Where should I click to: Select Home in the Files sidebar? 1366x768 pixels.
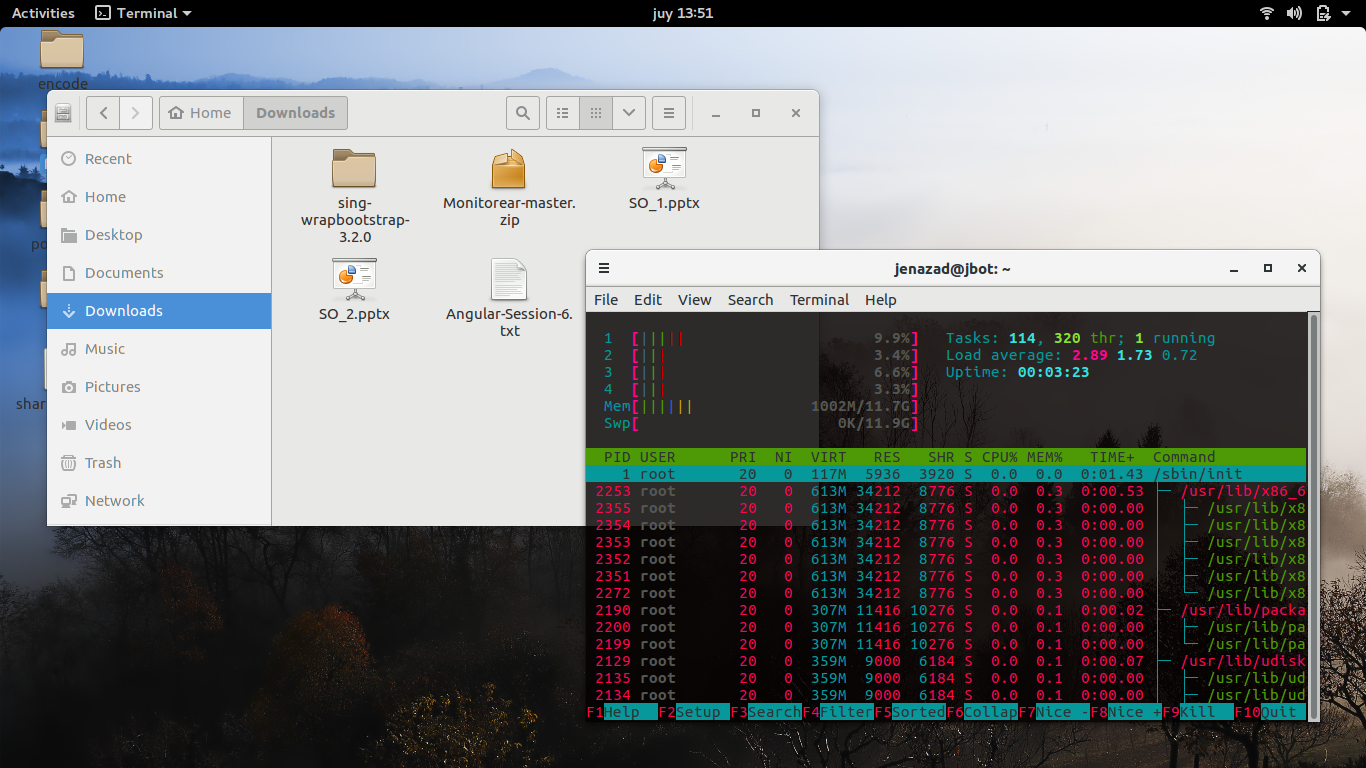[x=159, y=197]
